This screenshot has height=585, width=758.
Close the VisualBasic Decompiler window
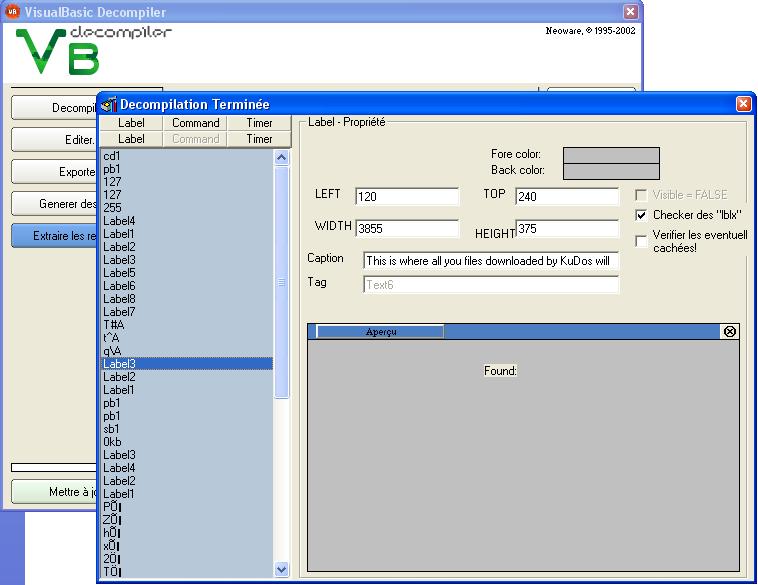click(x=630, y=12)
